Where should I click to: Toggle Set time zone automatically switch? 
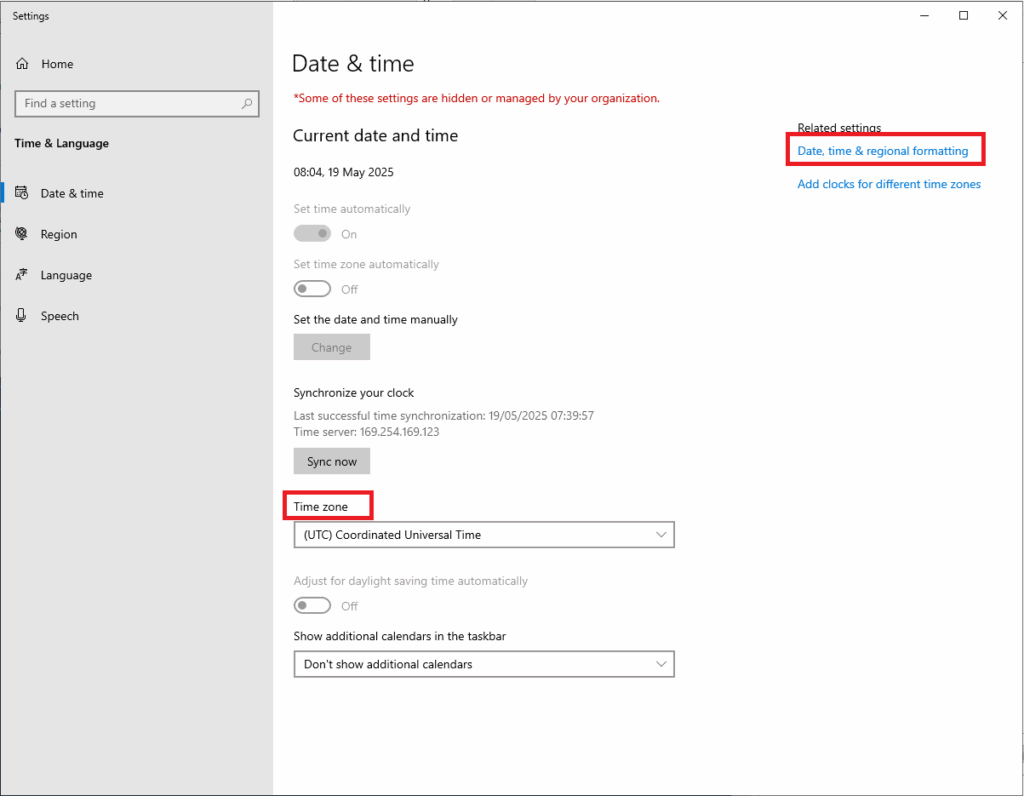[312, 289]
